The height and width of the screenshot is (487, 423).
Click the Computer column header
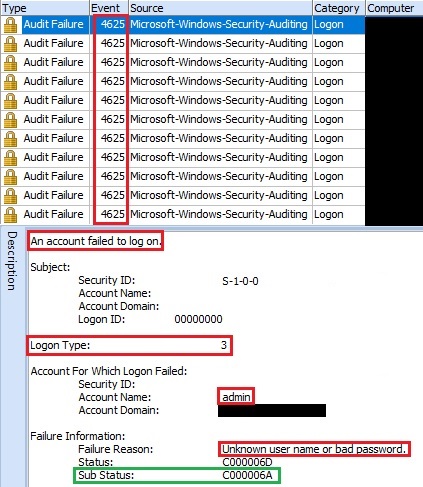coord(394,8)
